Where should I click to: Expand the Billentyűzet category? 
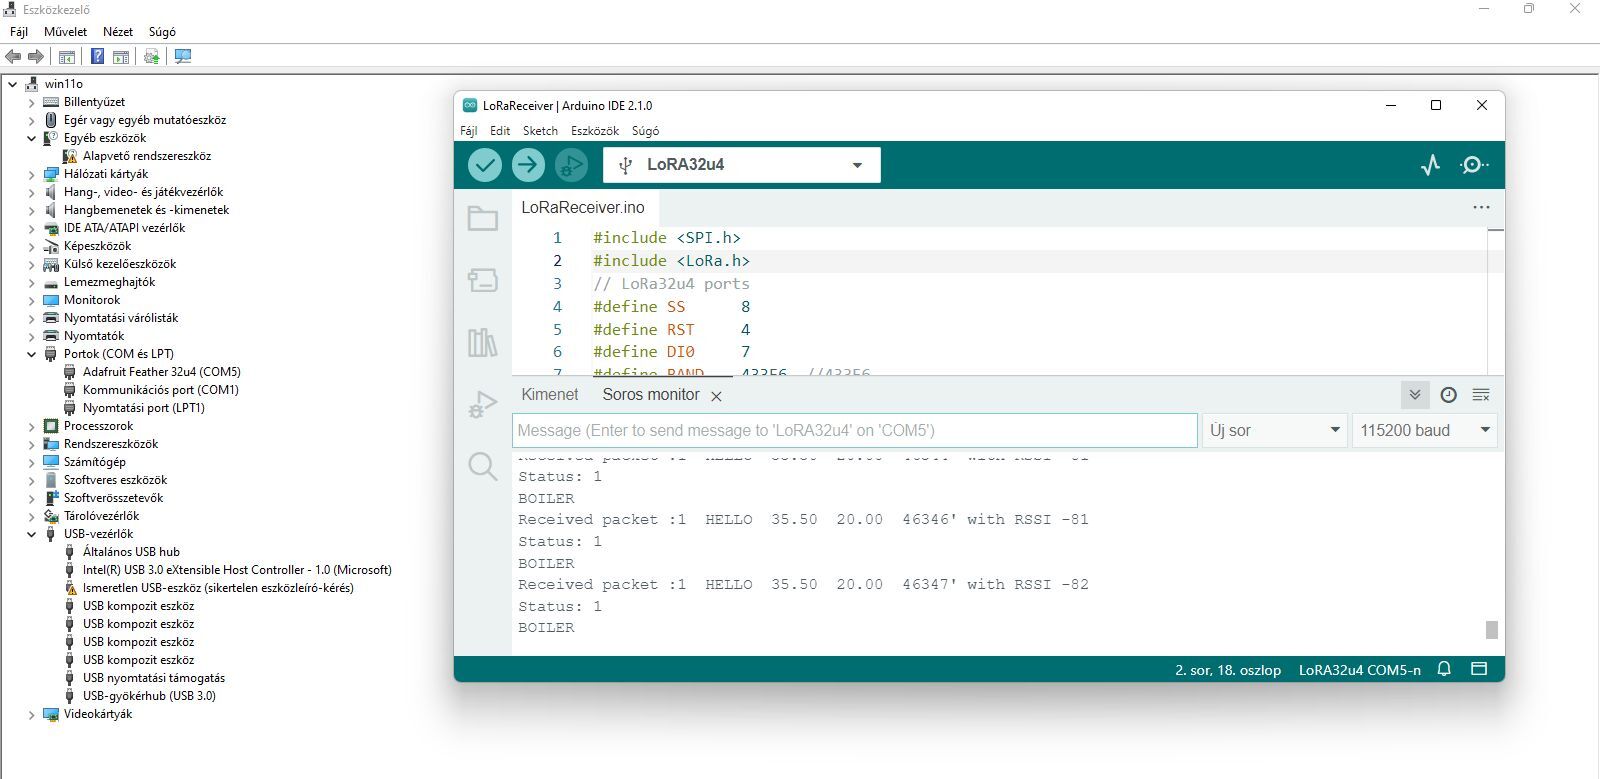pyautogui.click(x=31, y=102)
